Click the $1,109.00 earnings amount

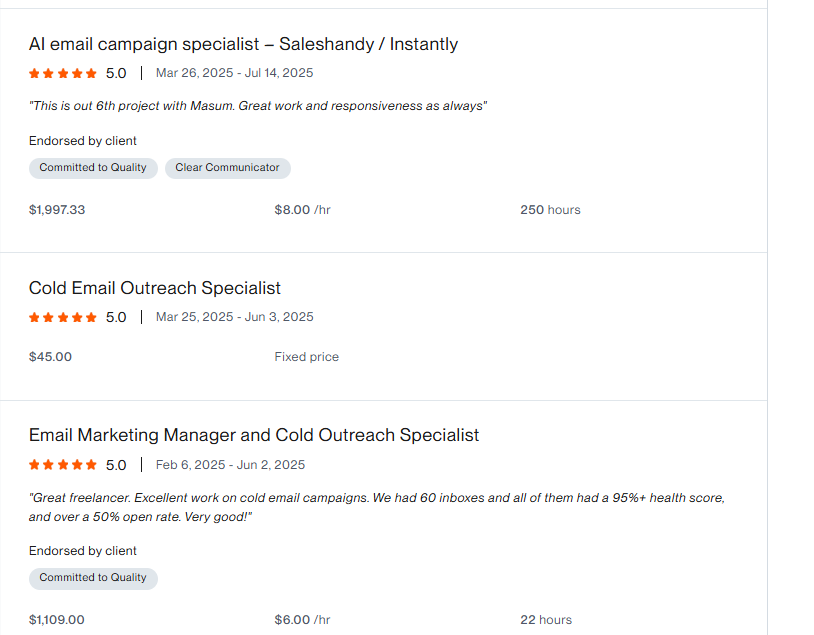pos(57,619)
